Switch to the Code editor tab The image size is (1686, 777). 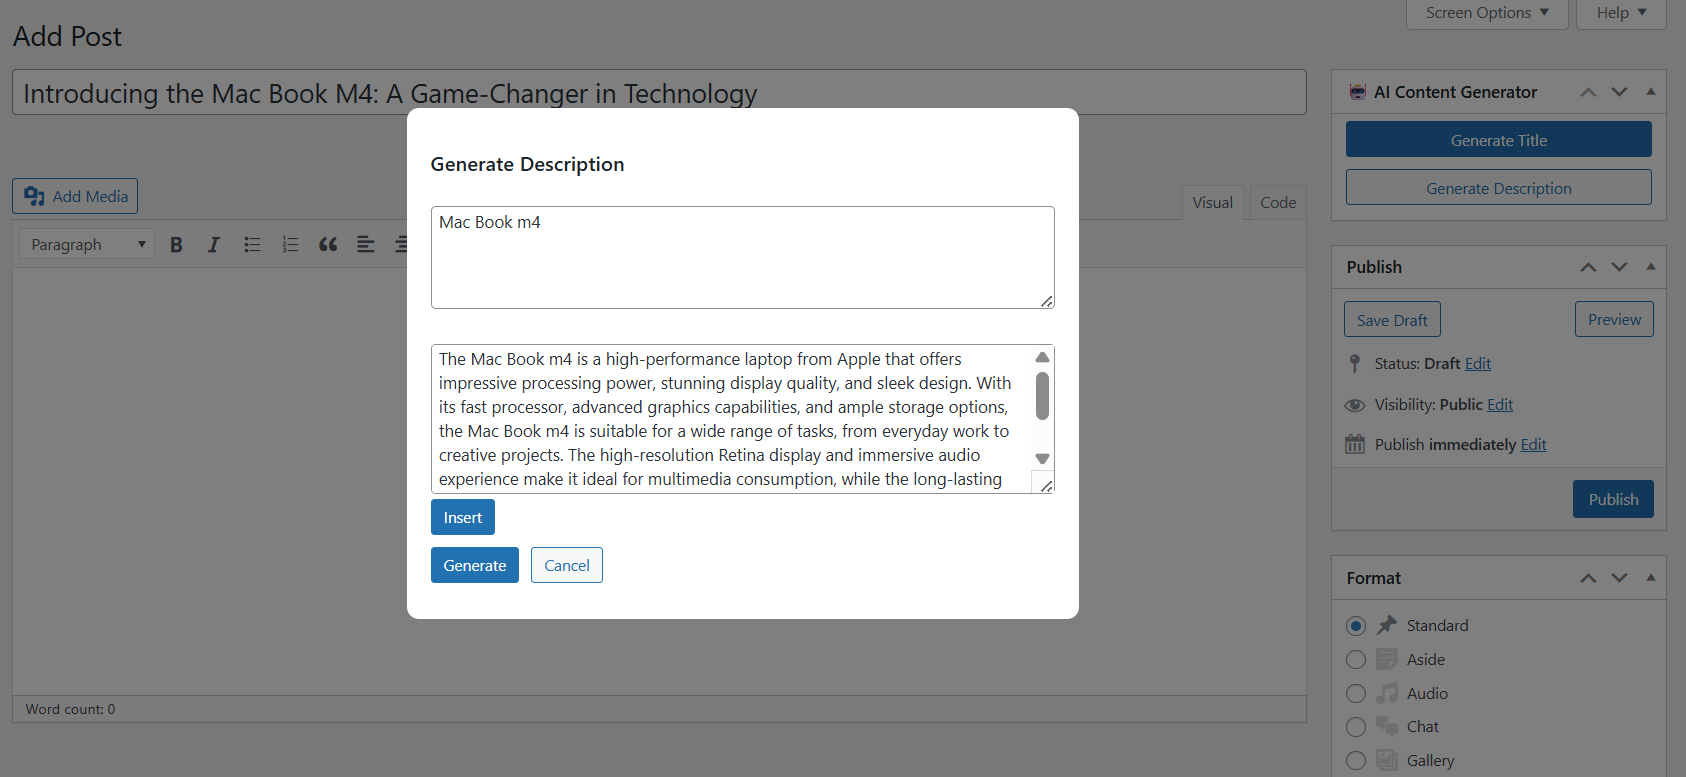[1277, 203]
